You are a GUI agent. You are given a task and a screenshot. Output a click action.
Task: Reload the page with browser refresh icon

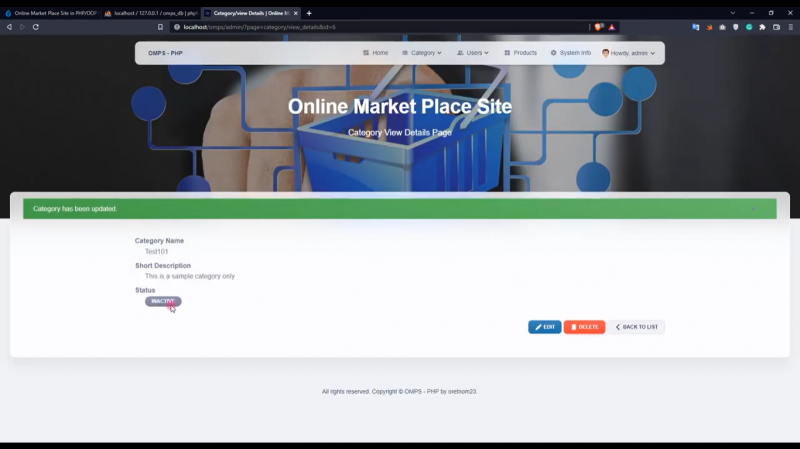pyautogui.click(x=36, y=27)
